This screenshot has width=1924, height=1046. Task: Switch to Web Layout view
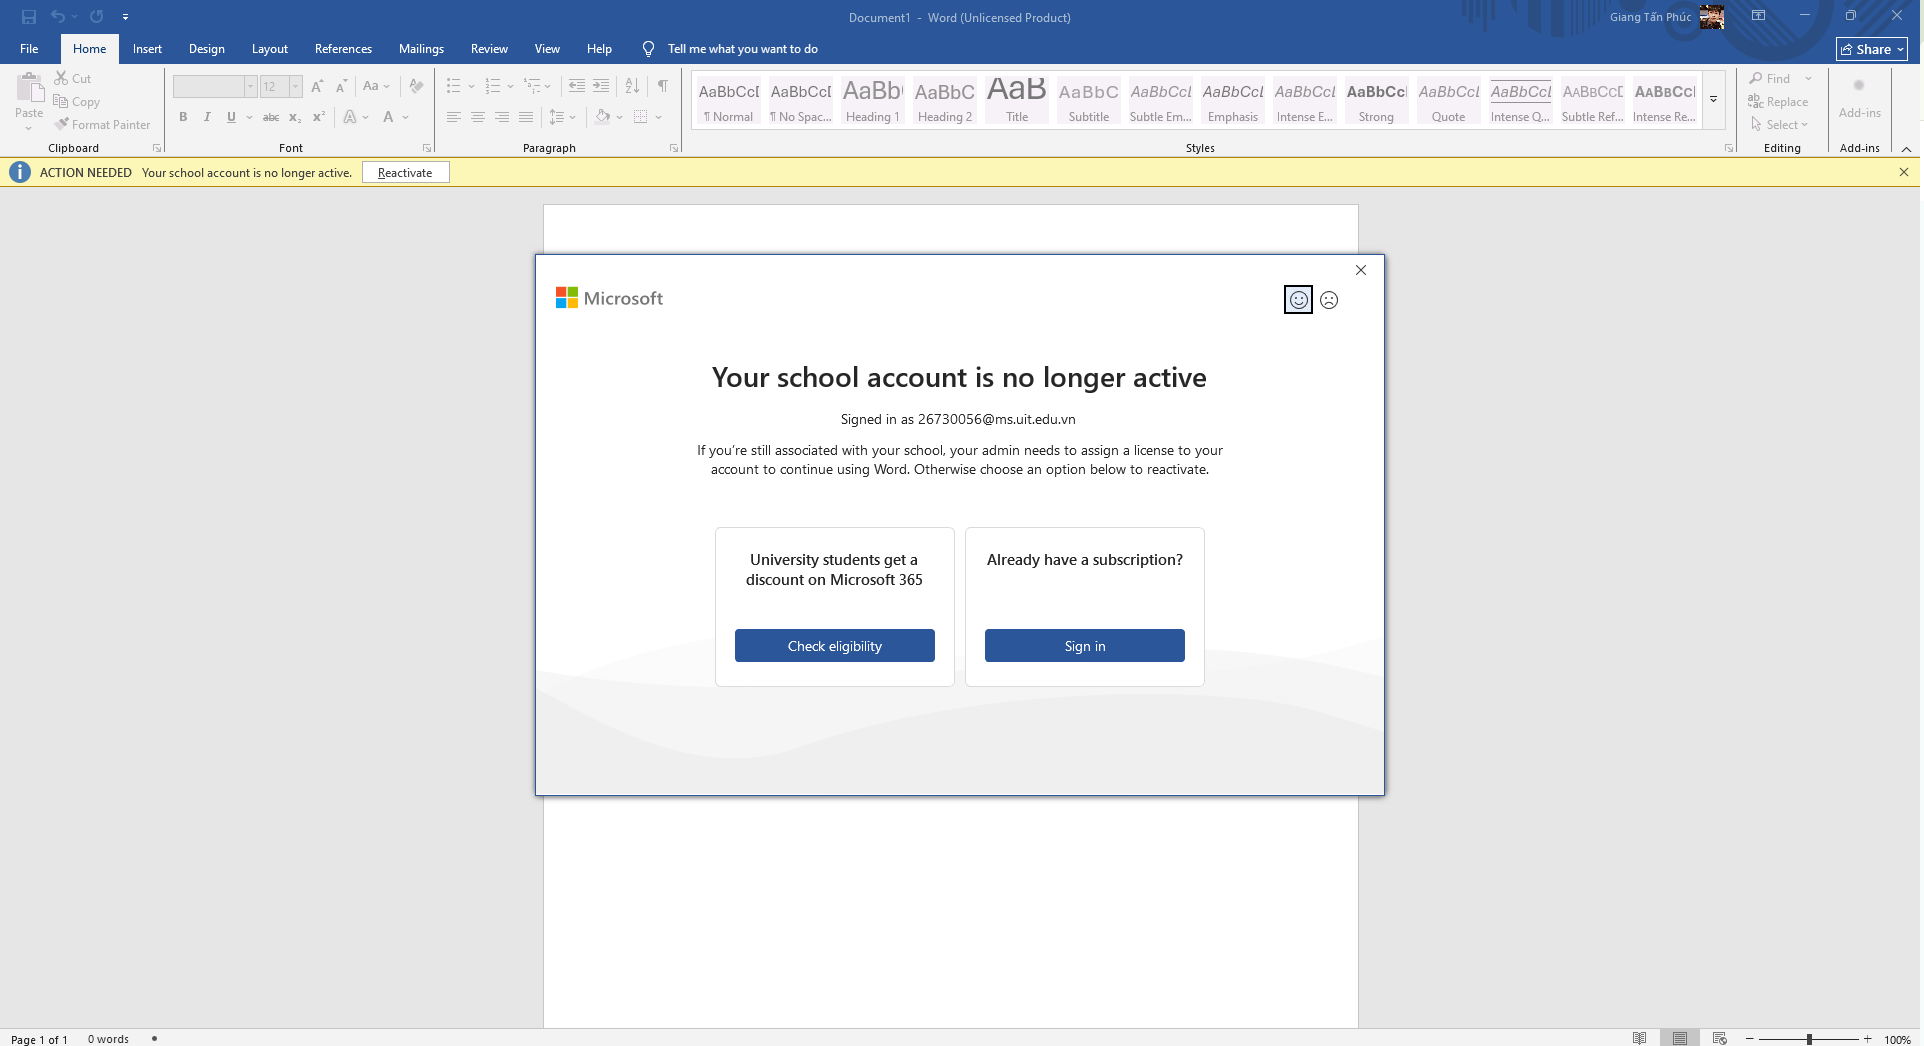pyautogui.click(x=1720, y=1038)
